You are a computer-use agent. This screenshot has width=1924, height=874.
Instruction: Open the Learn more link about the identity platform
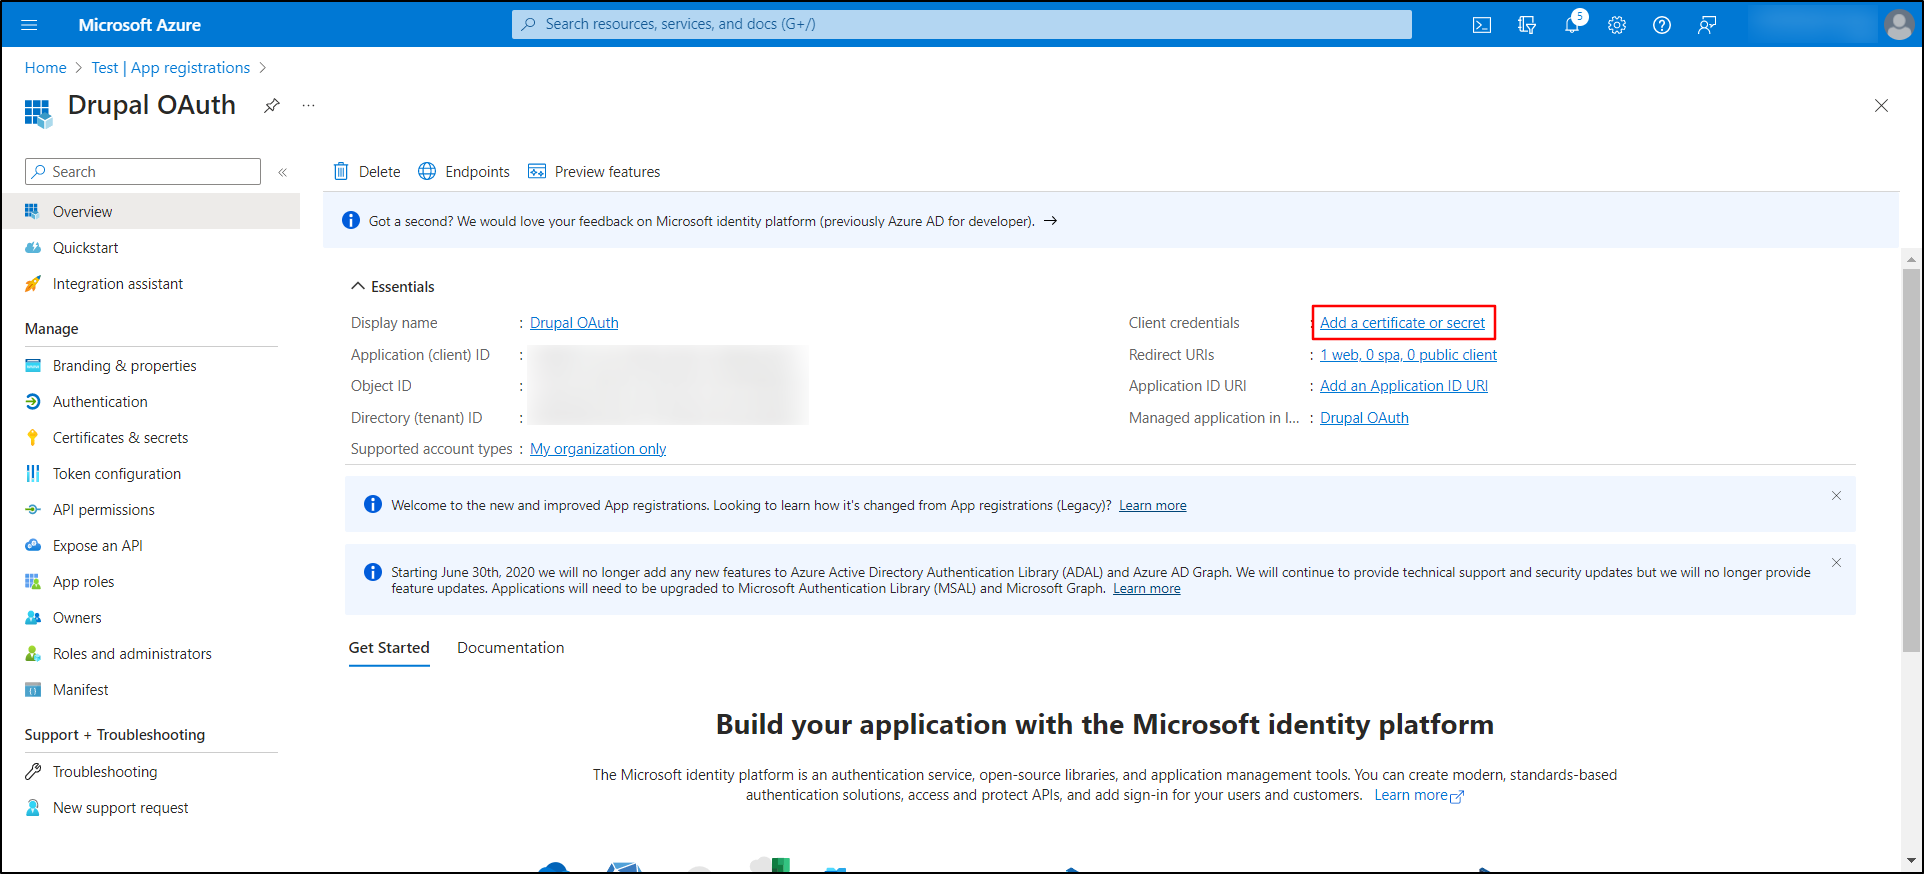click(x=1418, y=796)
